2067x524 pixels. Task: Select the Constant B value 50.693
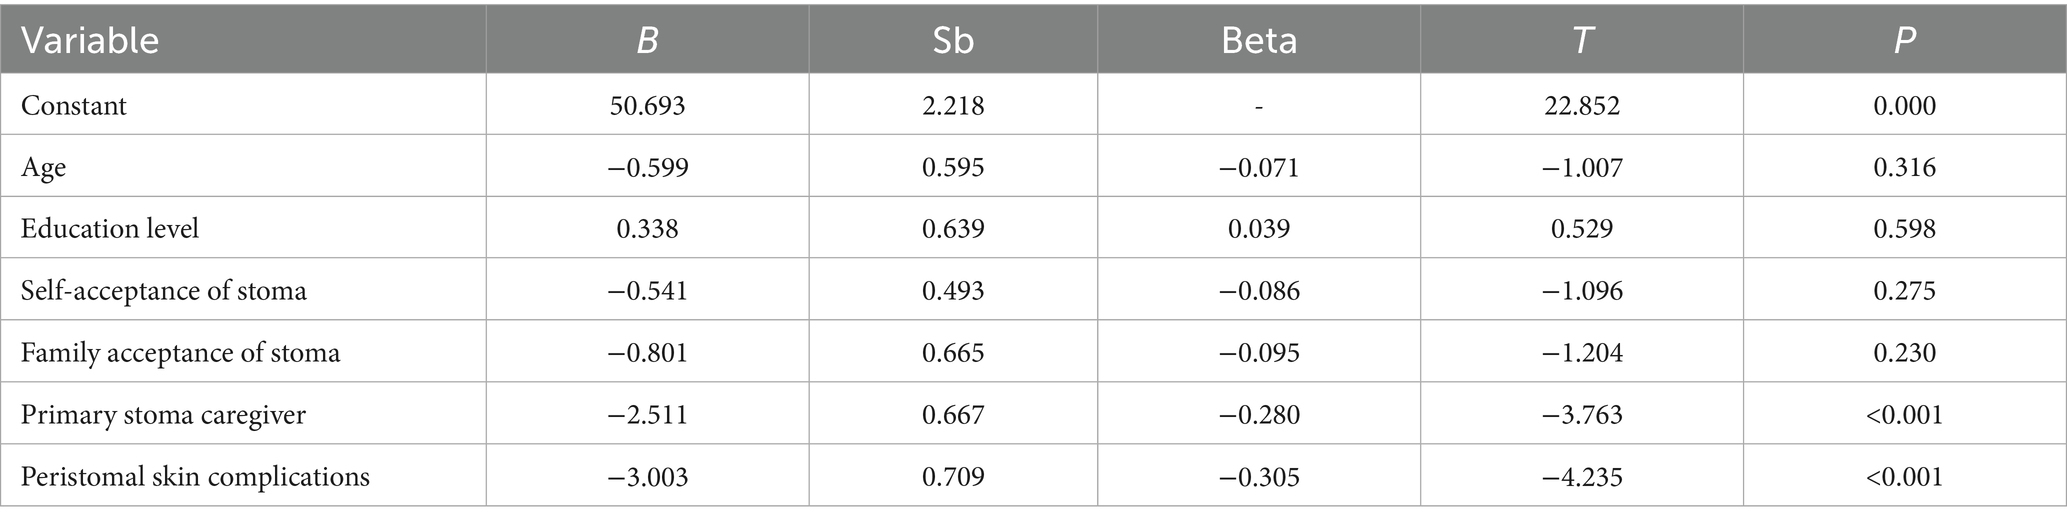tap(647, 105)
